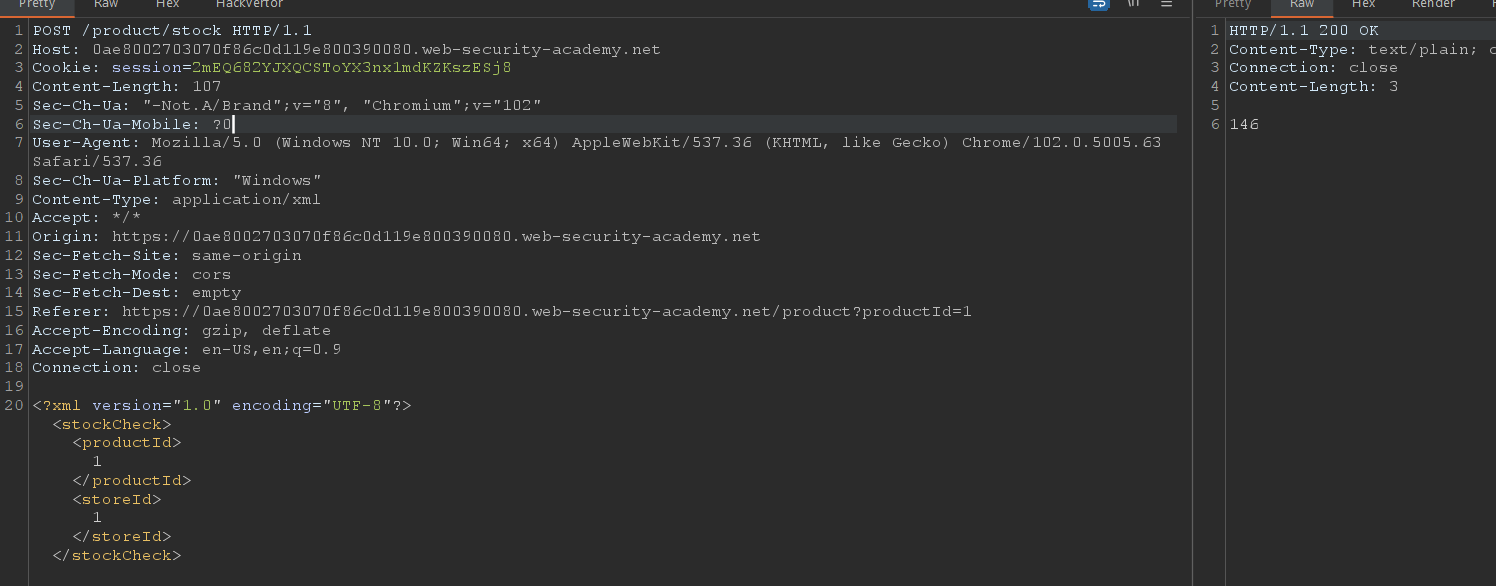Click the response body value 146
Image resolution: width=1496 pixels, height=586 pixels.
tap(1244, 125)
